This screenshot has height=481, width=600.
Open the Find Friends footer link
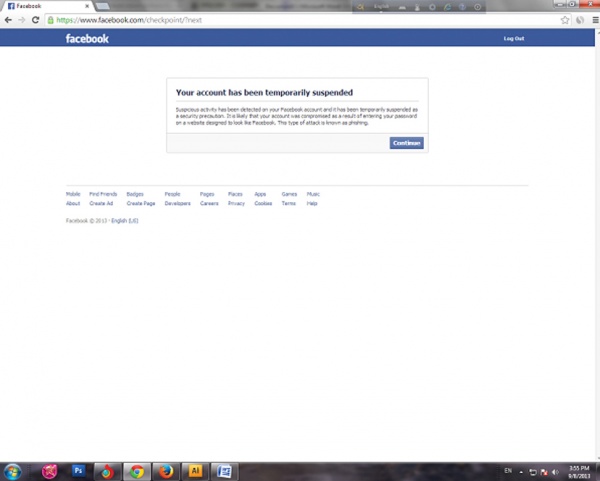coord(103,194)
